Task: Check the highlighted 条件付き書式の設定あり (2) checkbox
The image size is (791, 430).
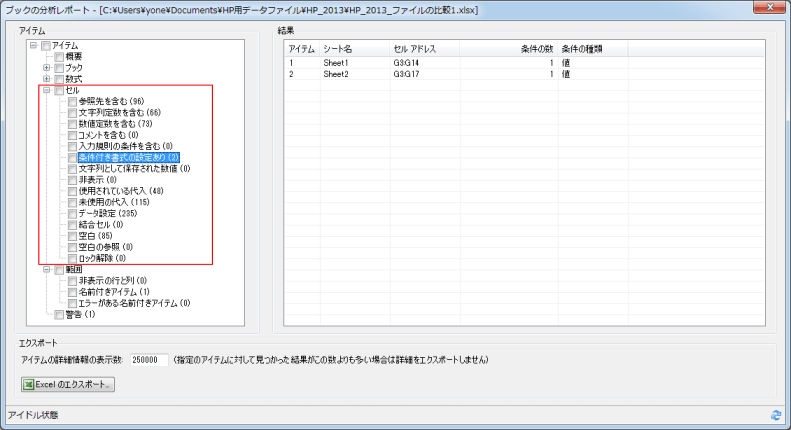Action: click(72, 158)
